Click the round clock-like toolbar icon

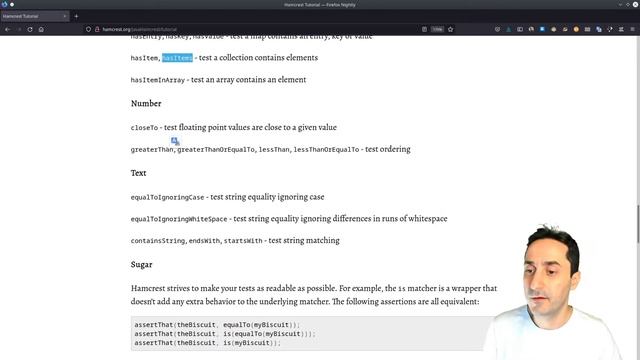coord(497,29)
